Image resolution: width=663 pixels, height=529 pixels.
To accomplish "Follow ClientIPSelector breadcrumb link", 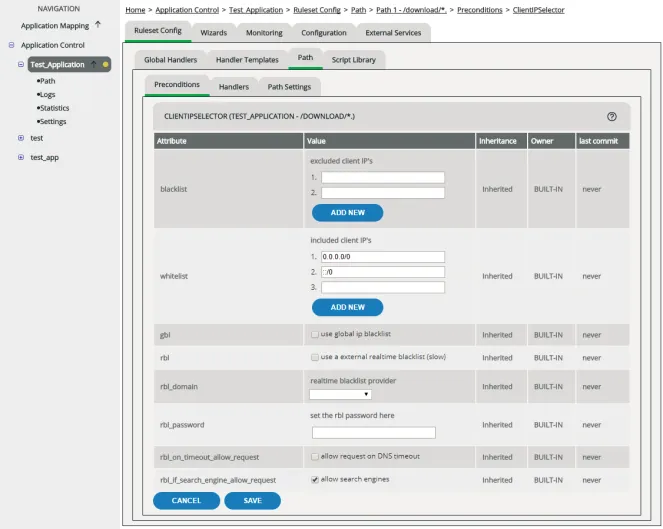I will (x=539, y=10).
